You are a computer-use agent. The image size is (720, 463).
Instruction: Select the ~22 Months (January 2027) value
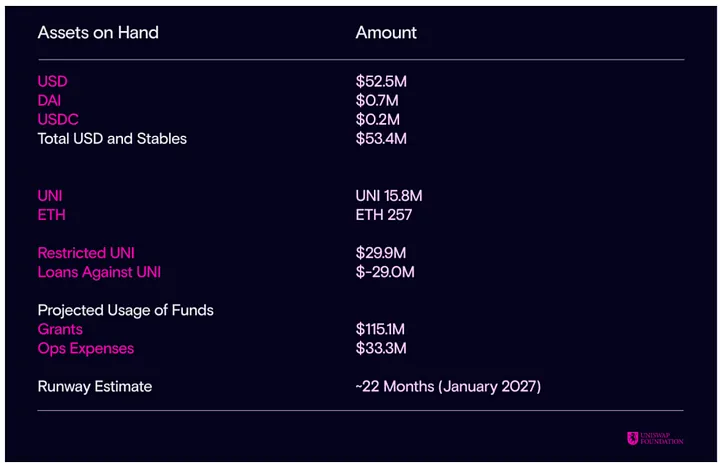point(448,386)
